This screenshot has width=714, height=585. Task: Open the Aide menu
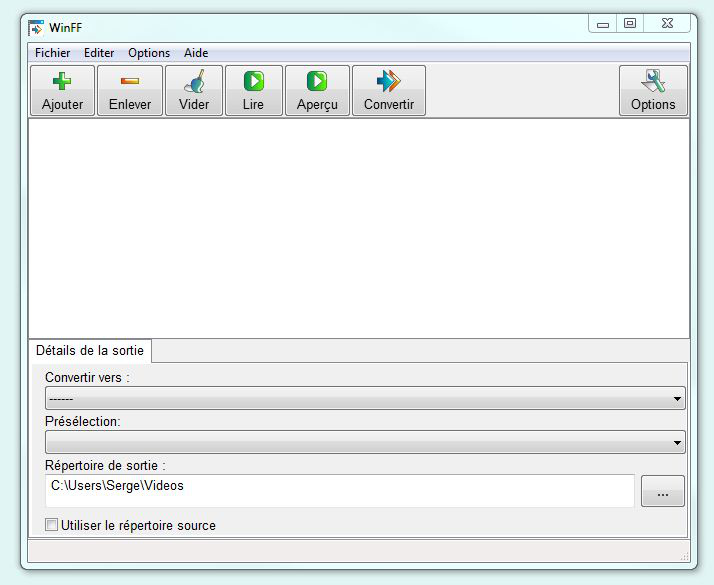(196, 53)
